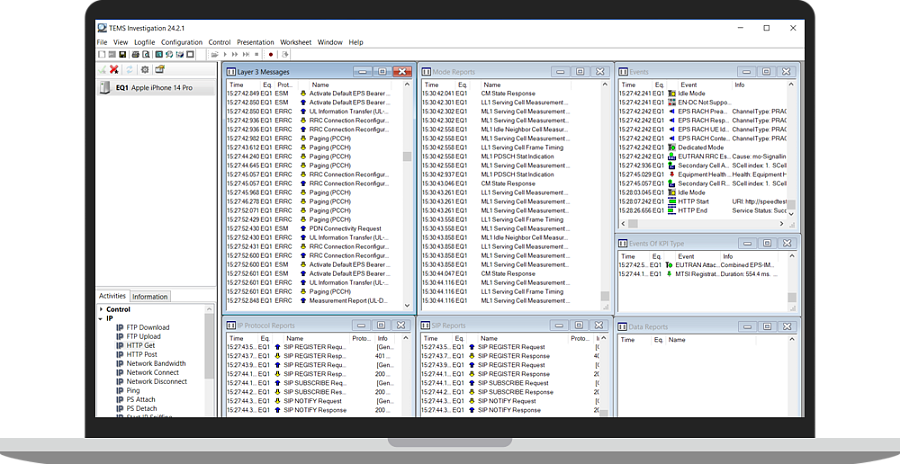Click the refresh equipment icon in left panel
Screen dimensions: 900x464
(x=130, y=70)
